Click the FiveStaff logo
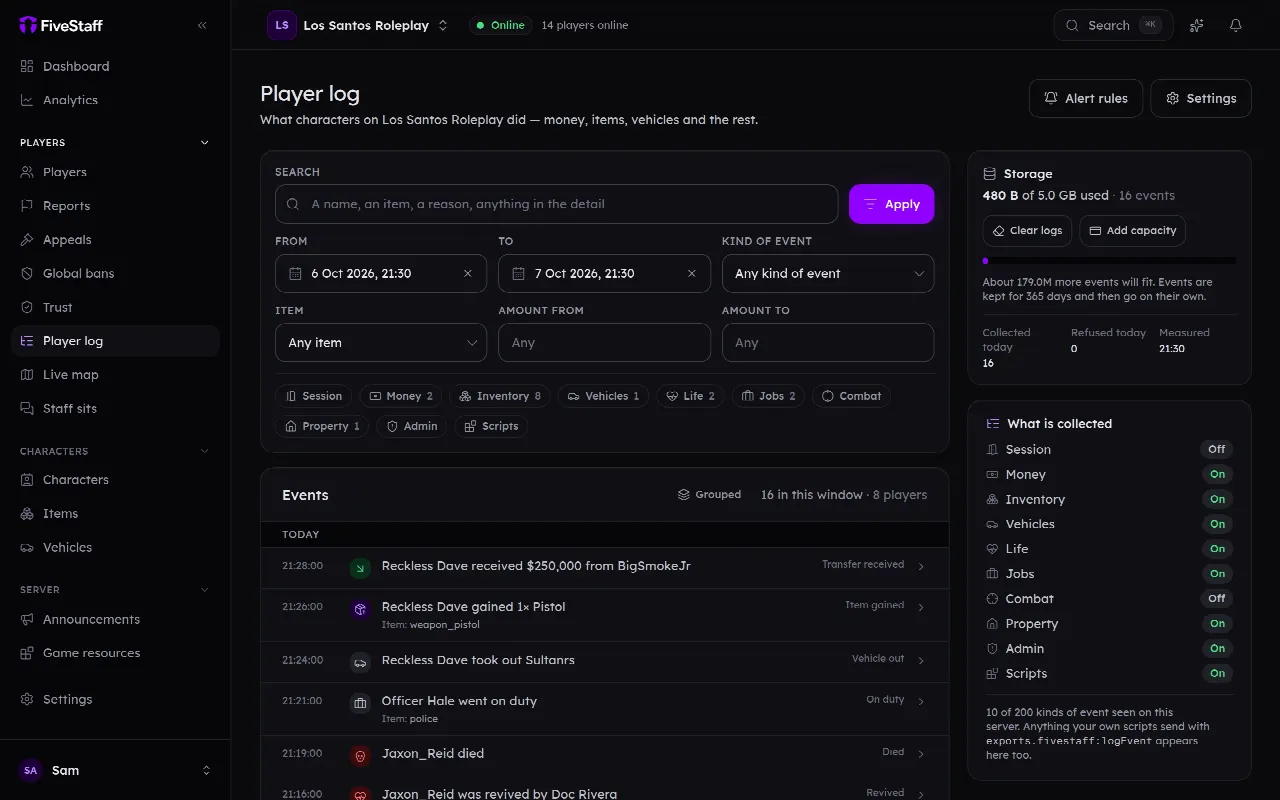1280x800 pixels. [61, 25]
